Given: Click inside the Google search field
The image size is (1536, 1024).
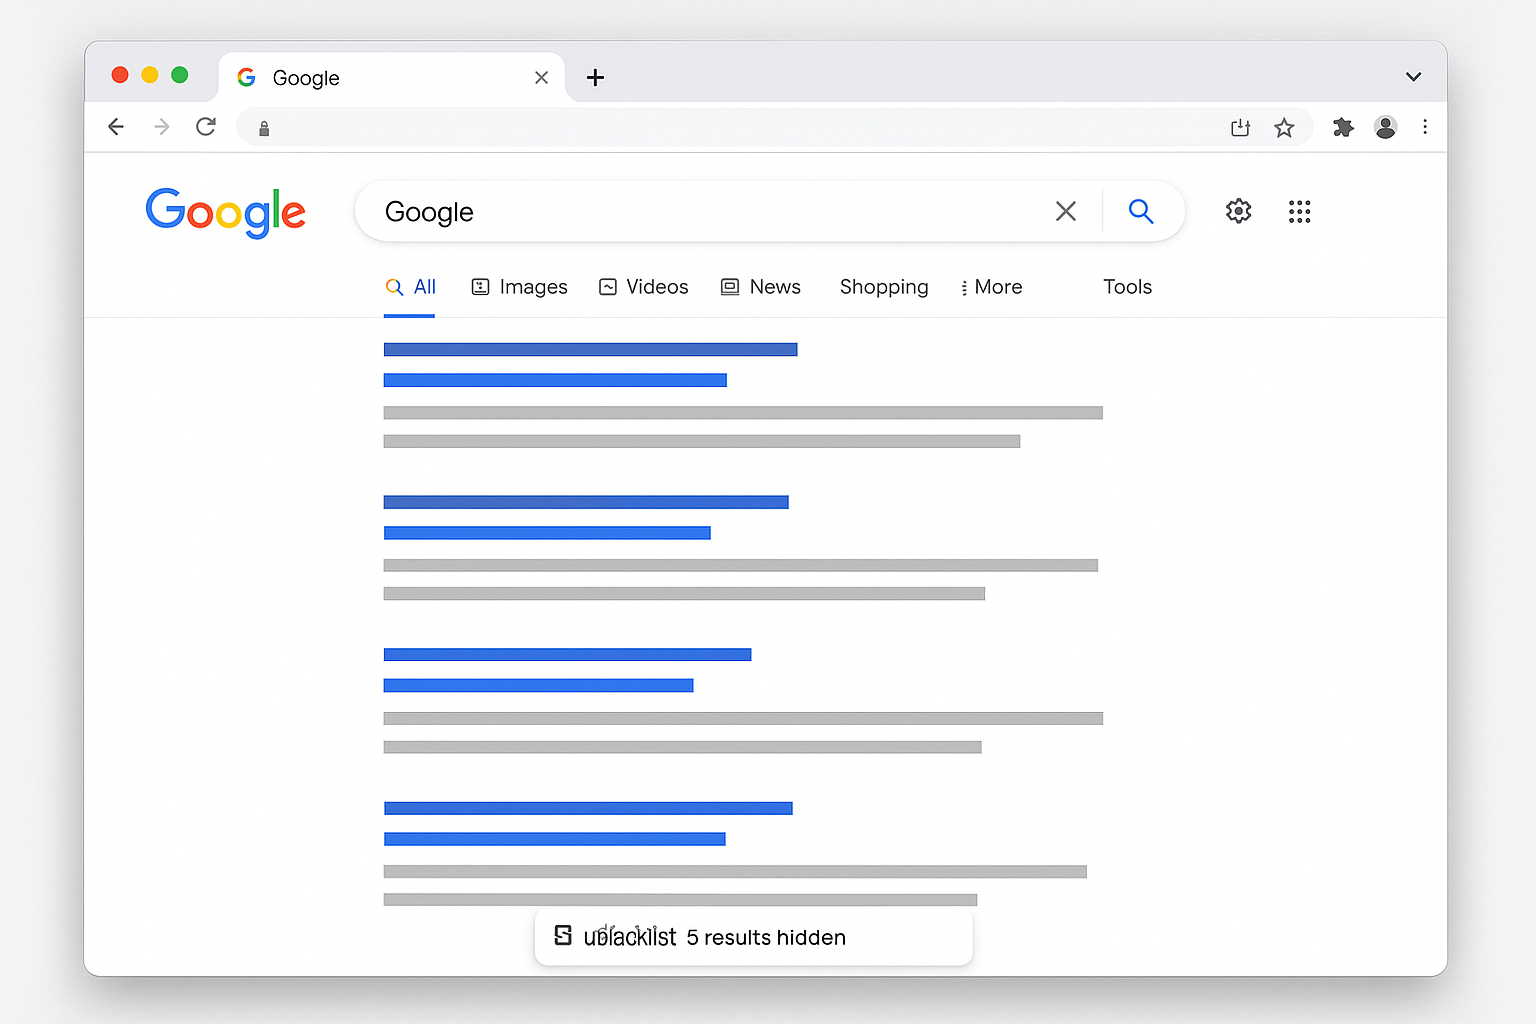Looking at the screenshot, I should tap(700, 211).
